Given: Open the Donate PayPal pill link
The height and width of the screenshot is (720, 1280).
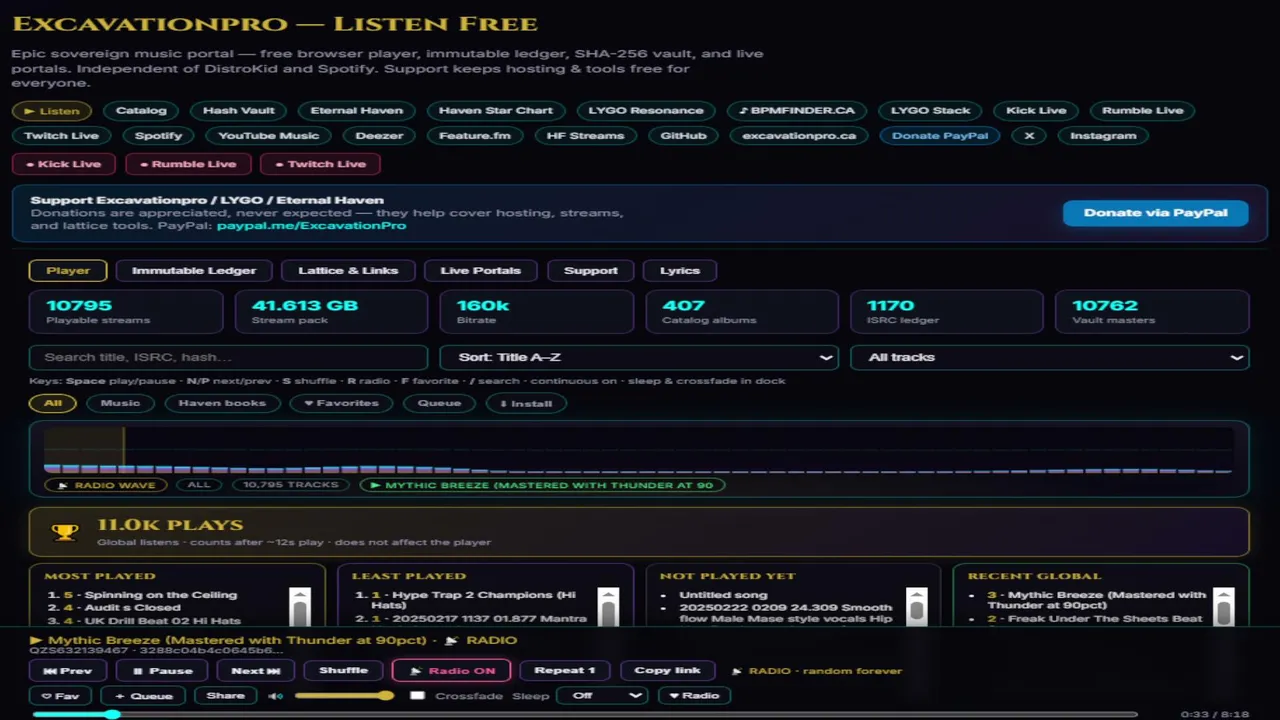Looking at the screenshot, I should 939,136.
